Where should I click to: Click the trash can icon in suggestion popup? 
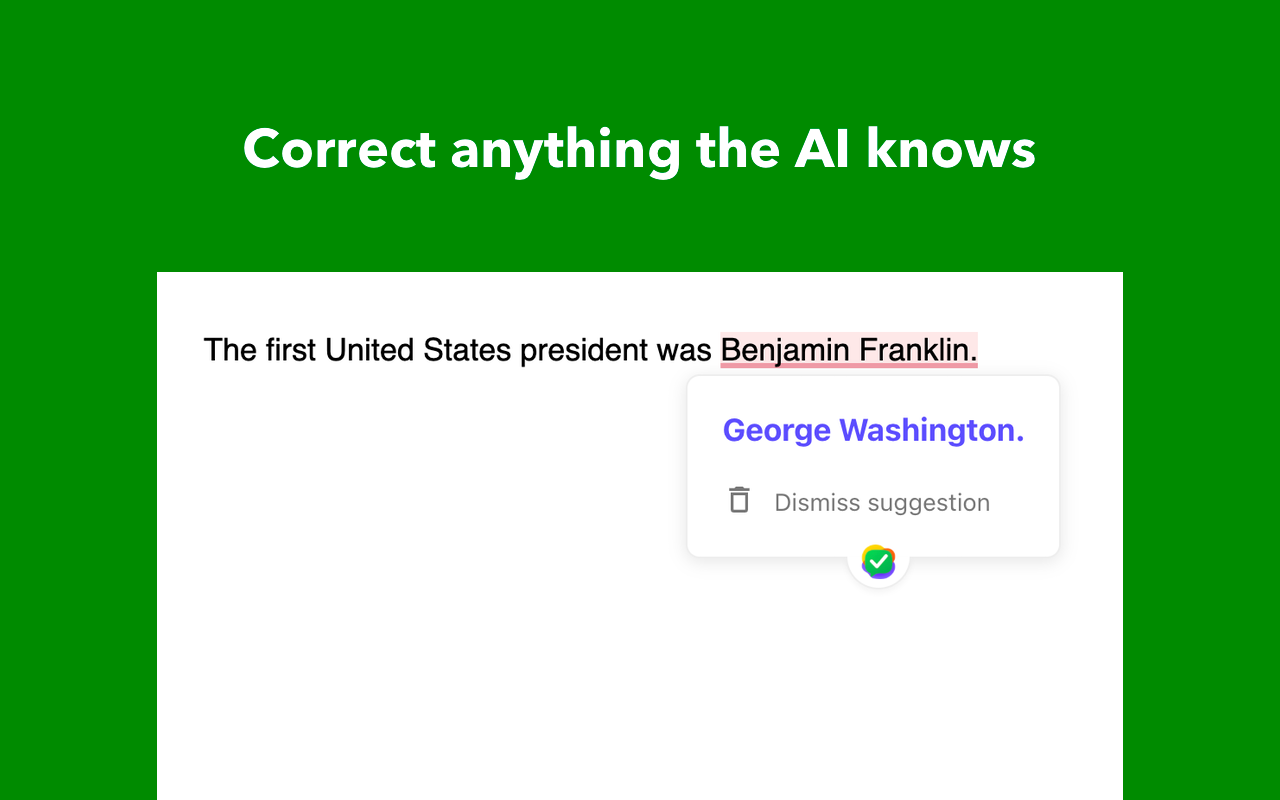click(x=739, y=500)
